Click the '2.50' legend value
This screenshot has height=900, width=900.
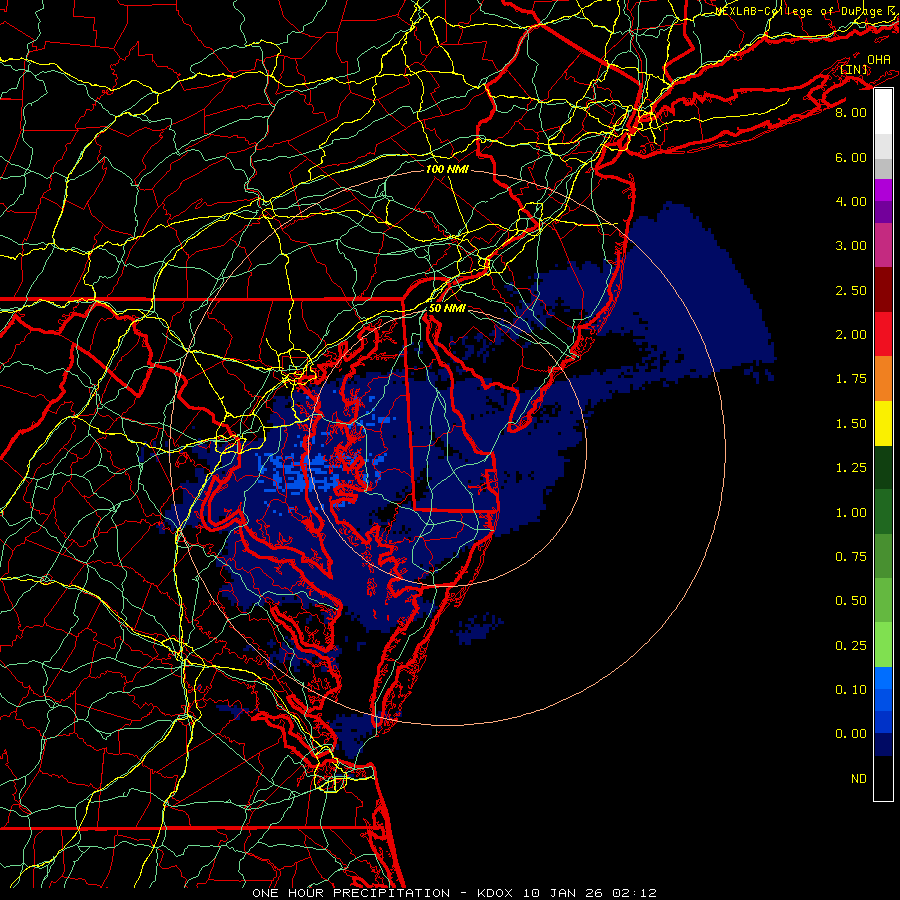(851, 290)
